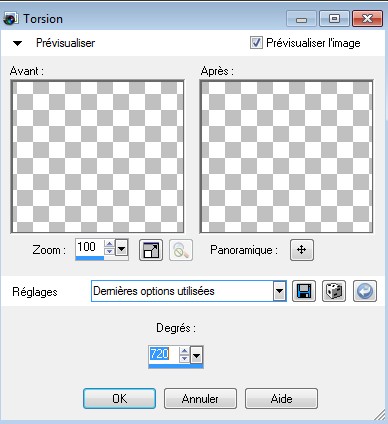Click the greyed magnifier preview icon
388x424 pixels.
point(181,250)
